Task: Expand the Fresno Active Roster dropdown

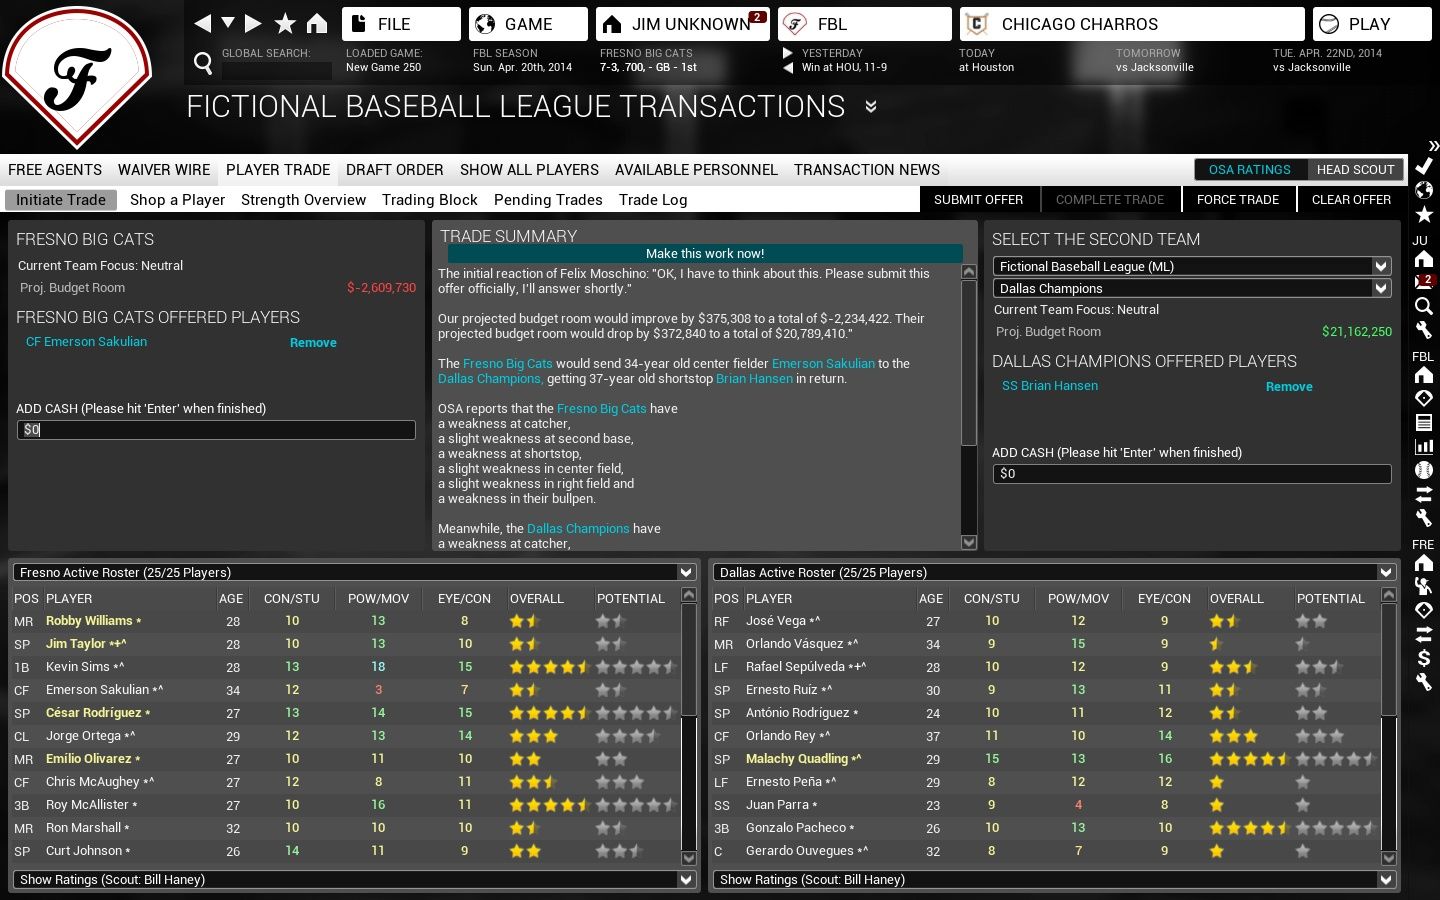Action: [x=354, y=572]
